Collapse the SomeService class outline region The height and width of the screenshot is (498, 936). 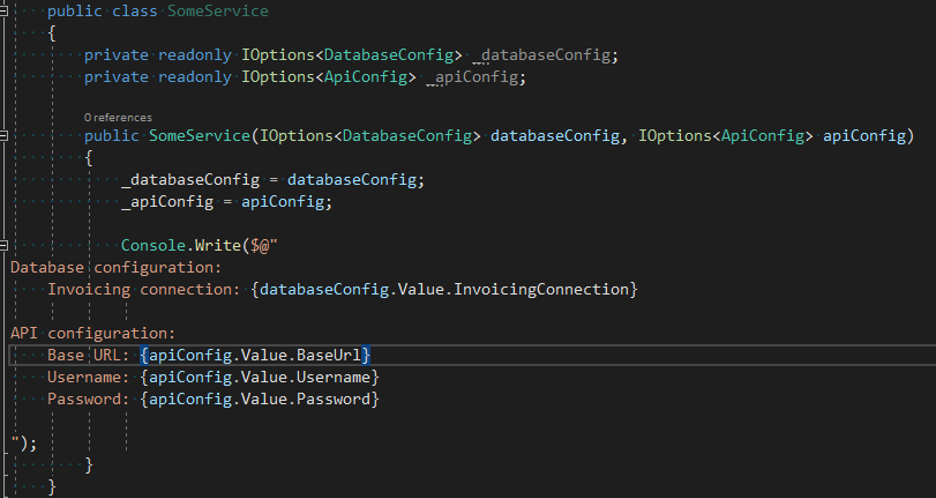click(3, 10)
